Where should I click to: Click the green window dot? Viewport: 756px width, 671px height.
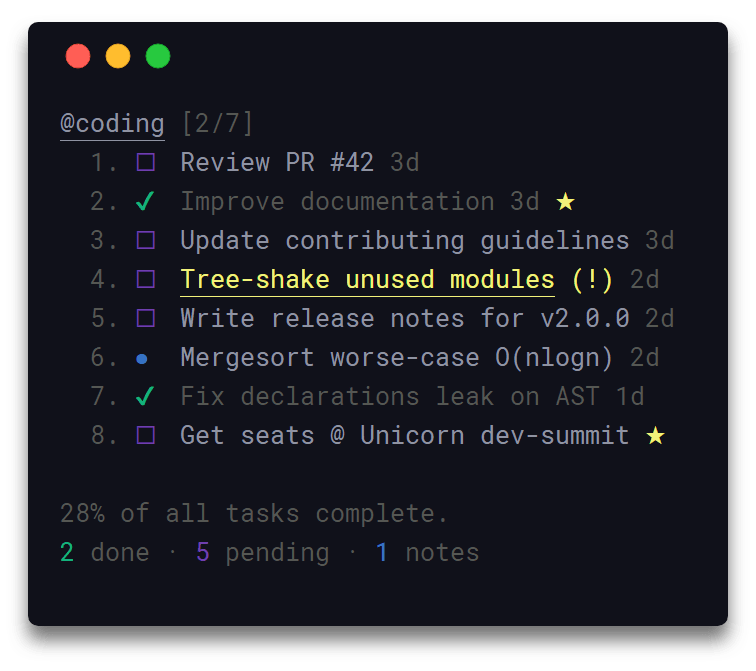(158, 56)
